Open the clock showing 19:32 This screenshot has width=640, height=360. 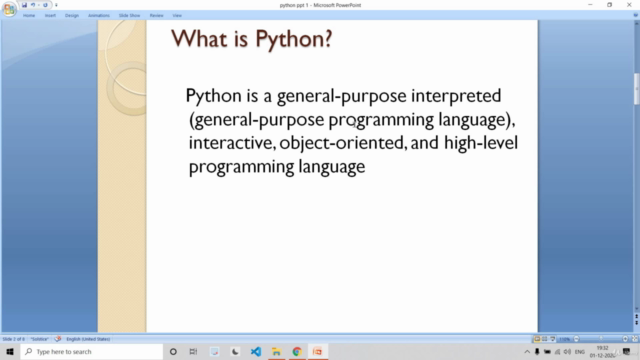click(602, 352)
